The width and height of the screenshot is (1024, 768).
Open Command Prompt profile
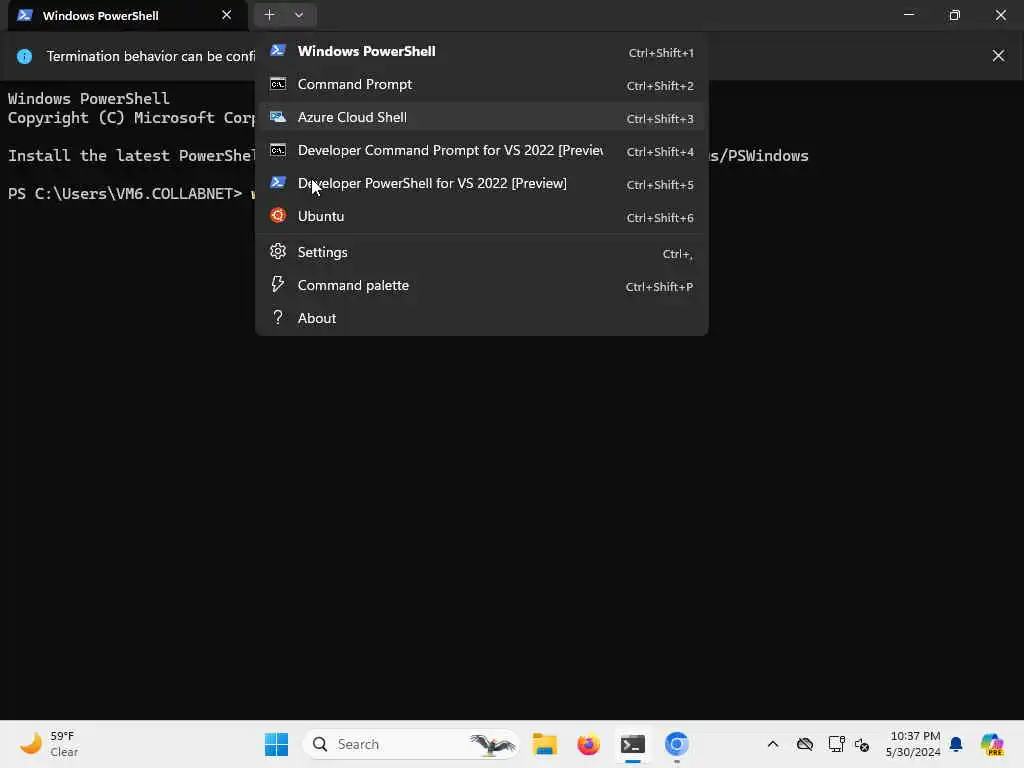pyautogui.click(x=481, y=85)
